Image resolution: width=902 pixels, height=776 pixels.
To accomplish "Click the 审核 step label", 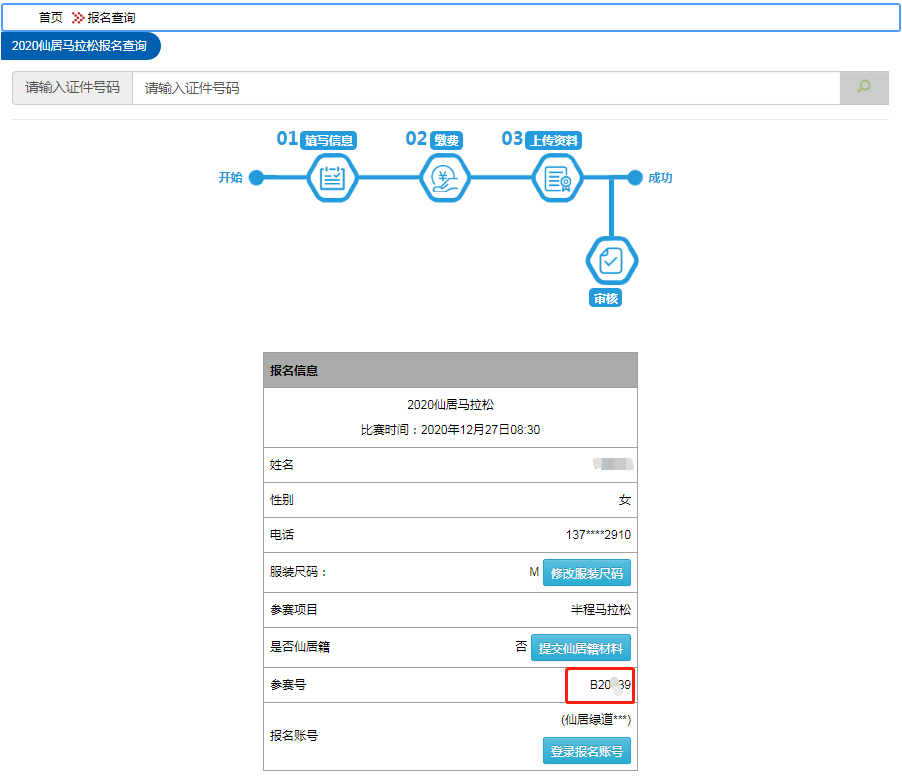I will click(606, 298).
